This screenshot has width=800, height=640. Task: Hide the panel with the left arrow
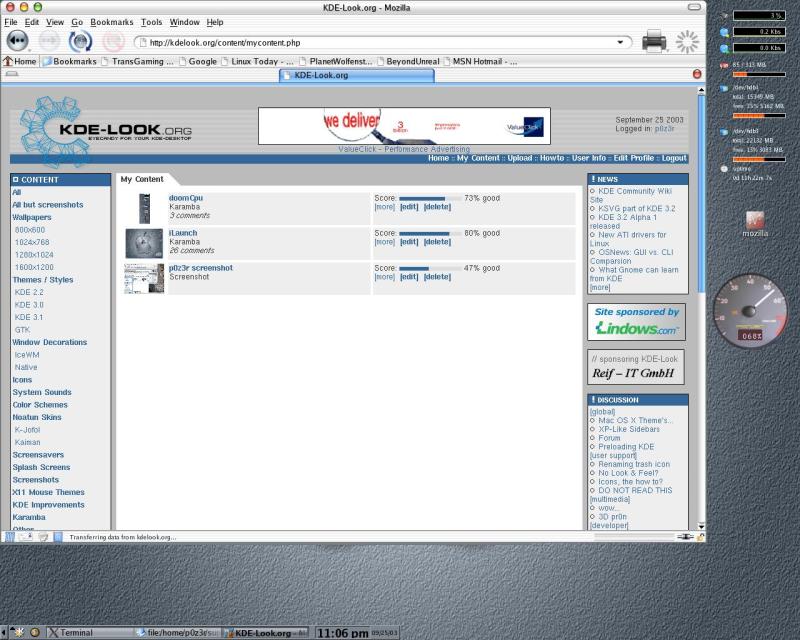click(x=3, y=632)
